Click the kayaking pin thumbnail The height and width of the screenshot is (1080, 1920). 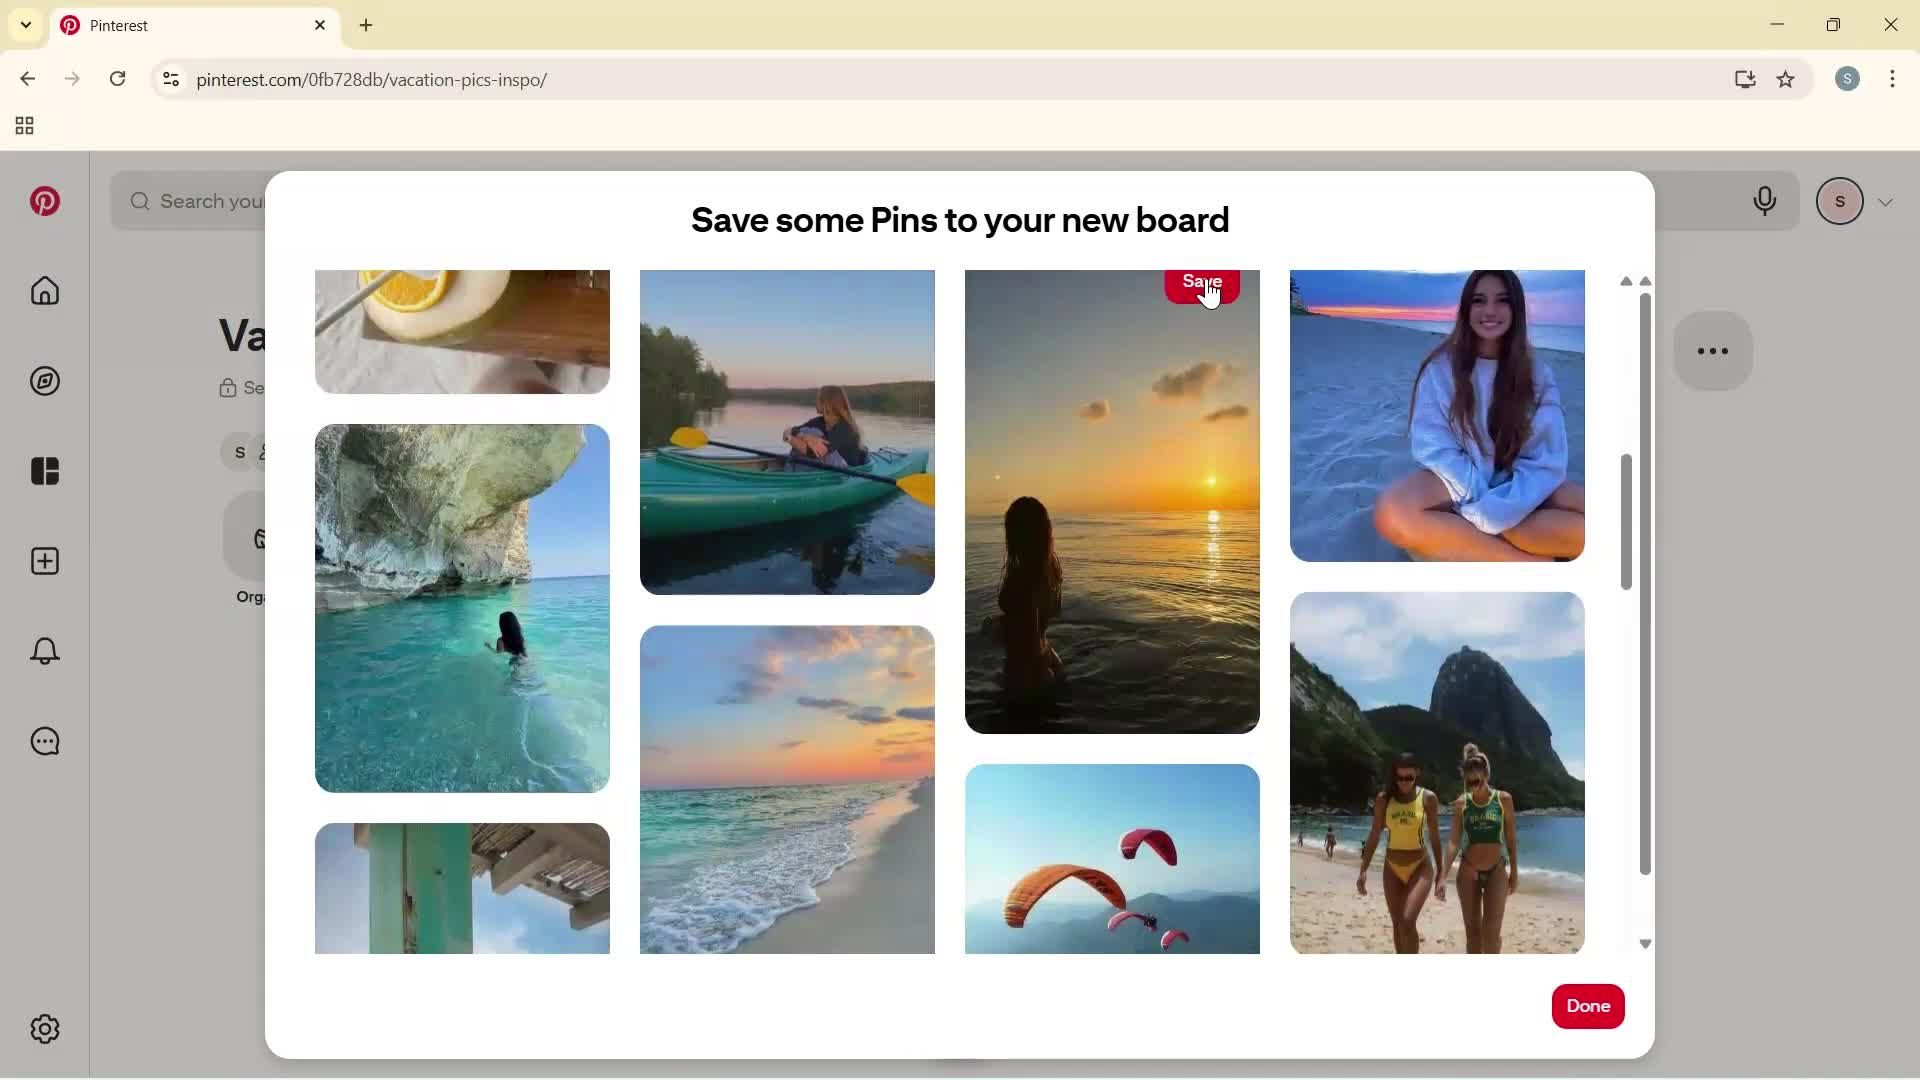(786, 432)
